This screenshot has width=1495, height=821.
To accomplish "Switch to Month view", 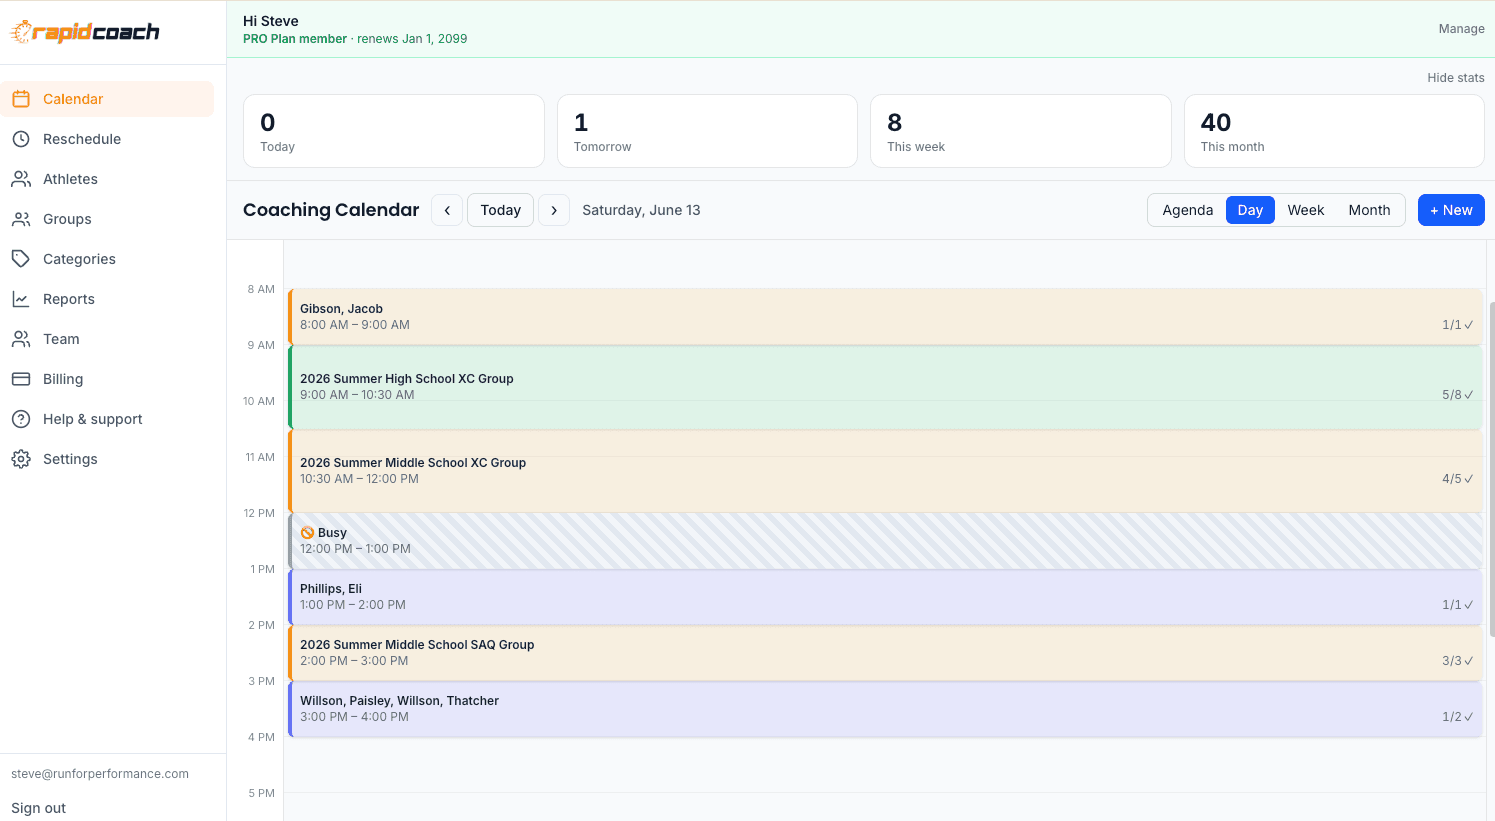I will (x=1369, y=210).
